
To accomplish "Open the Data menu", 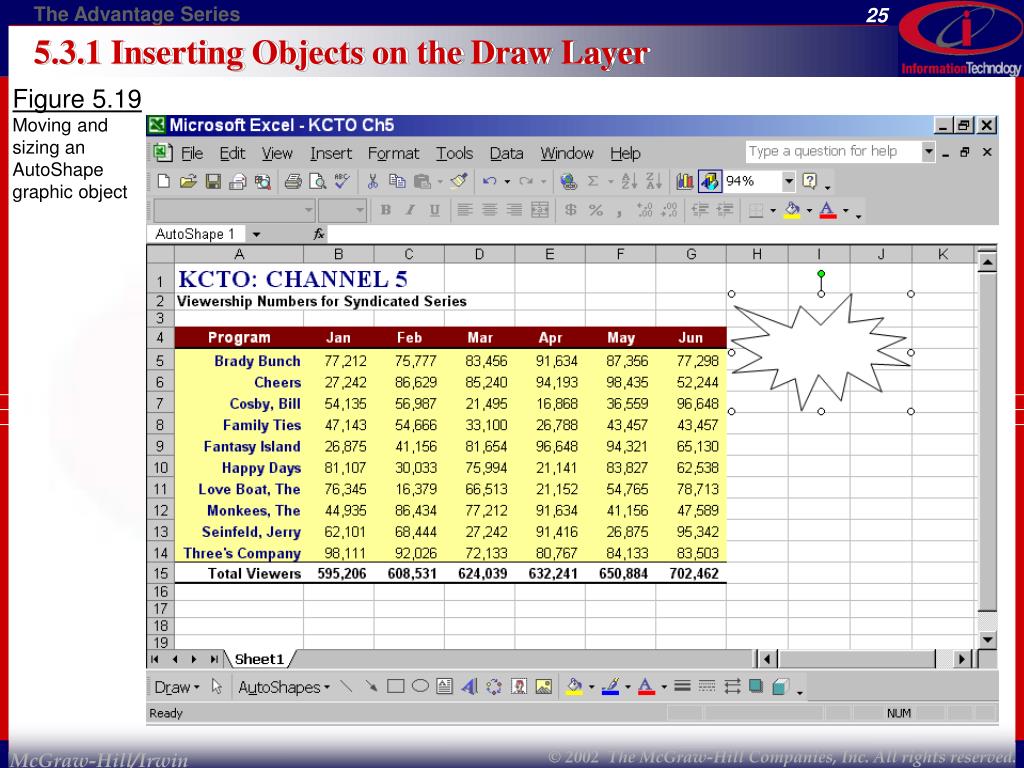I will click(506, 153).
